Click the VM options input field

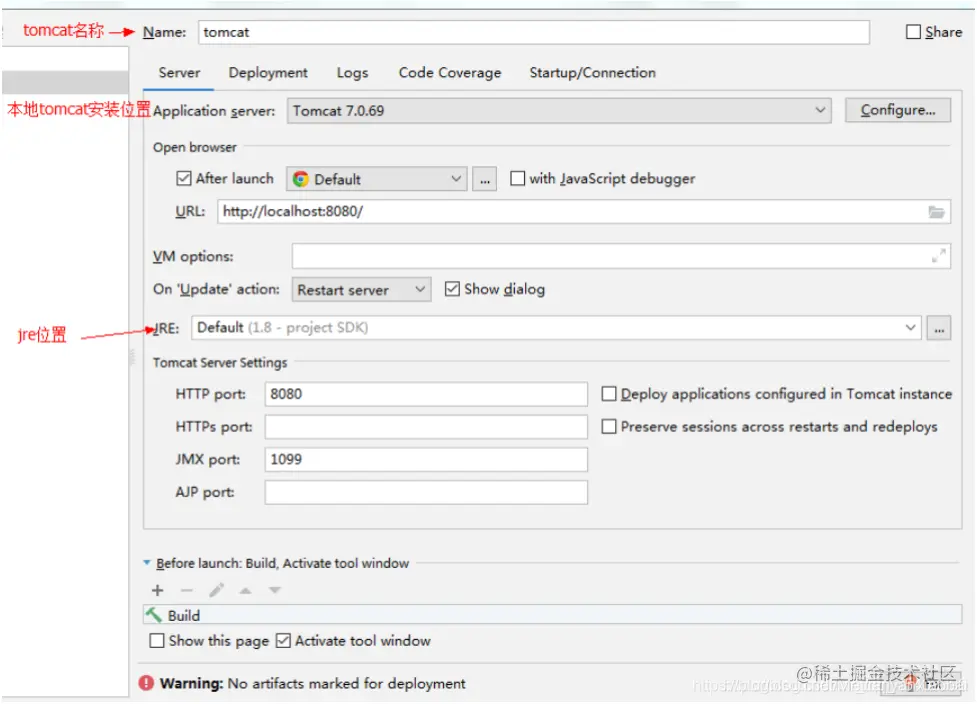621,255
